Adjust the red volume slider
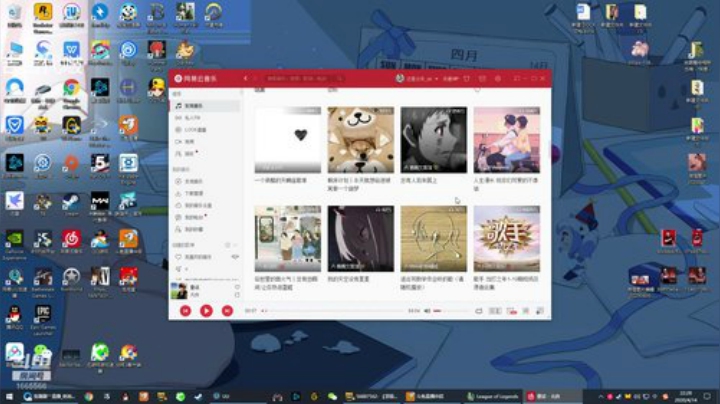The width and height of the screenshot is (720, 404). click(450, 311)
